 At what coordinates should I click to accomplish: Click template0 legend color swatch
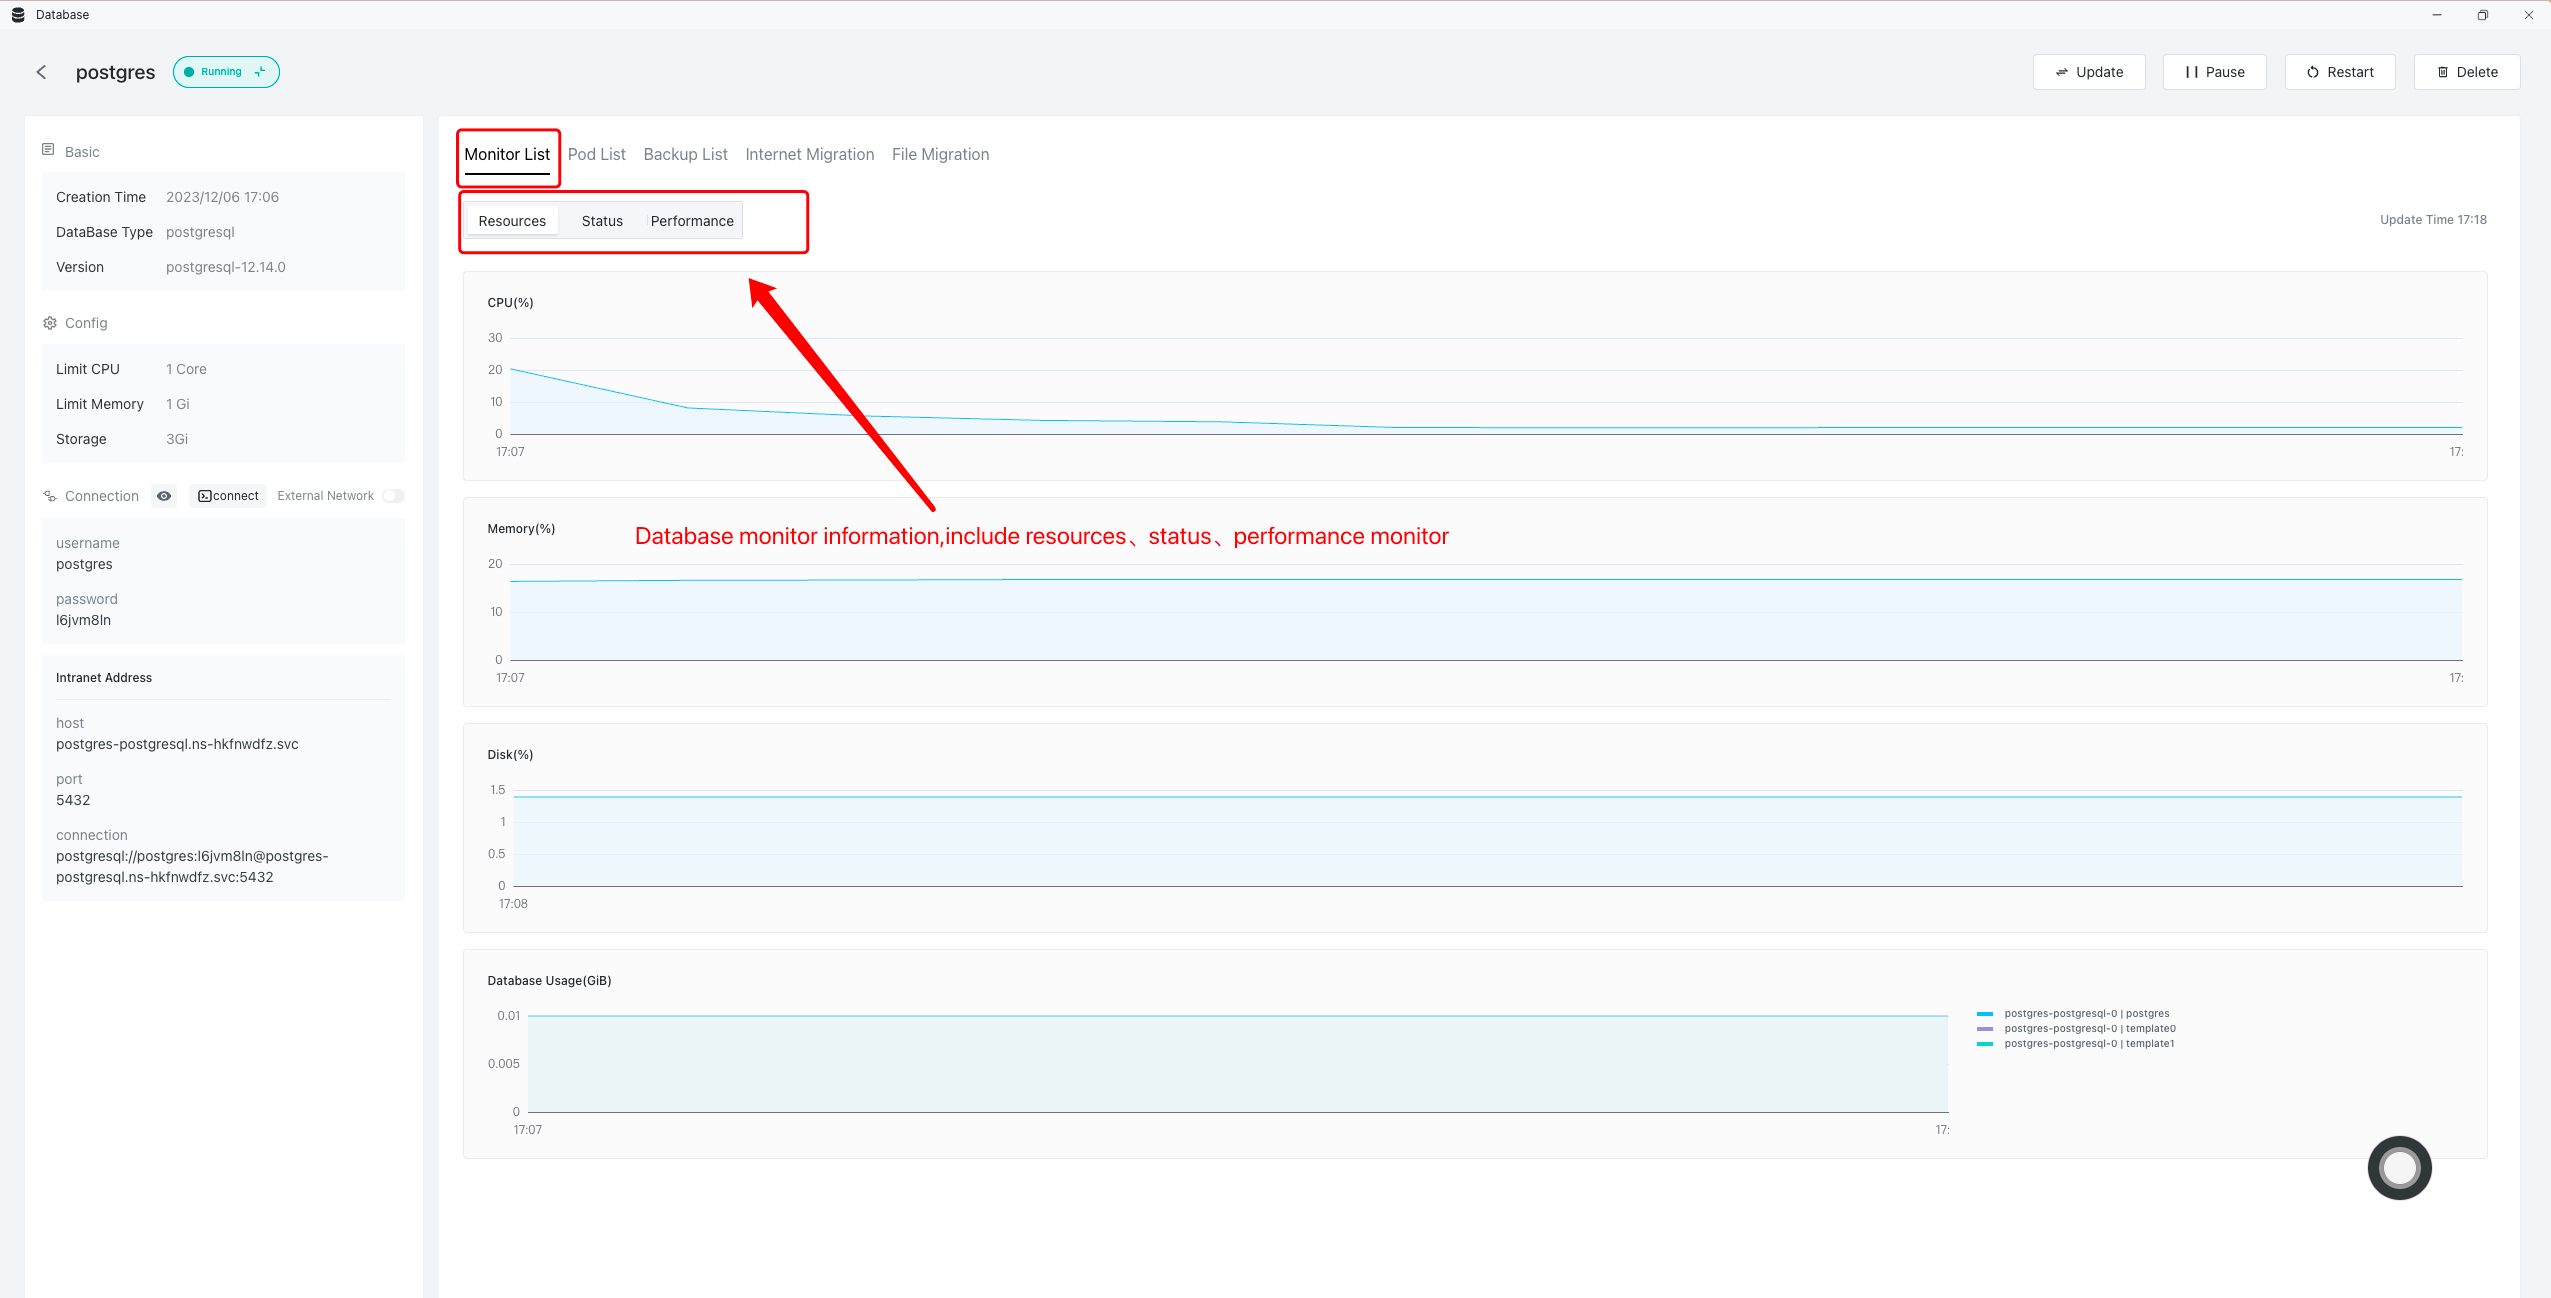point(1985,1028)
